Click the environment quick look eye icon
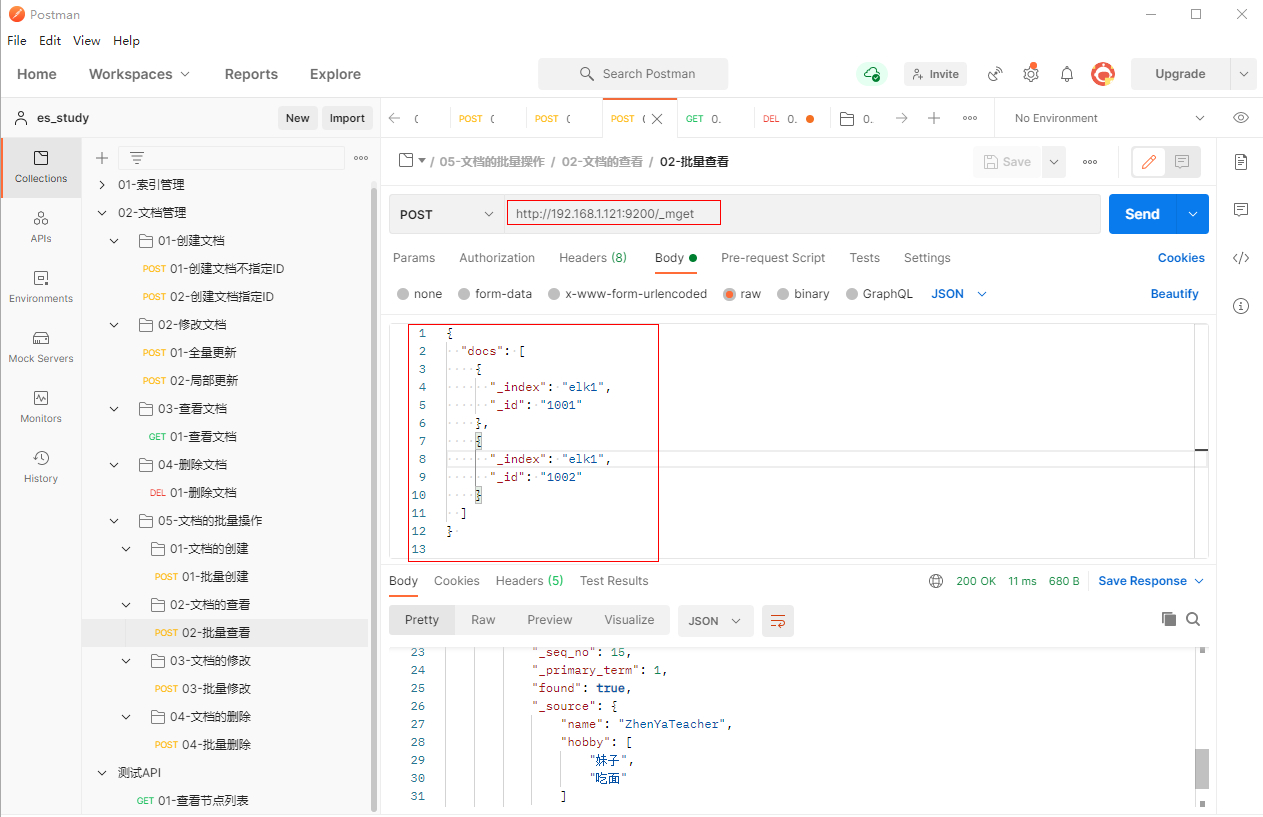Screen dimensions: 1263x817 click(1241, 118)
